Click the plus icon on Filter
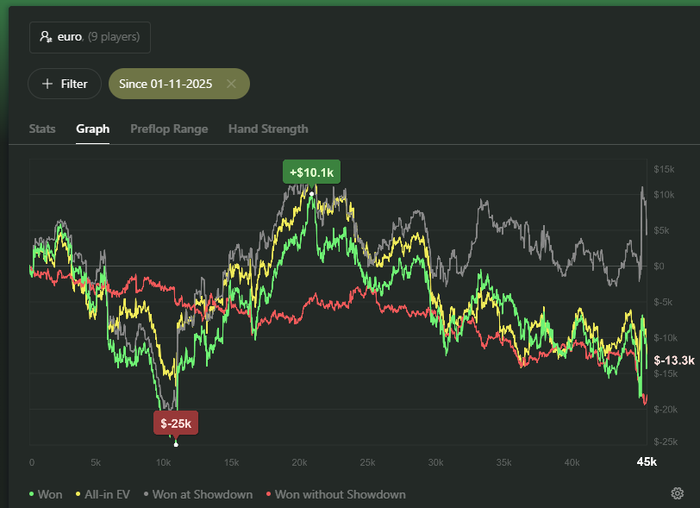The width and height of the screenshot is (700, 508). pyautogui.click(x=47, y=84)
